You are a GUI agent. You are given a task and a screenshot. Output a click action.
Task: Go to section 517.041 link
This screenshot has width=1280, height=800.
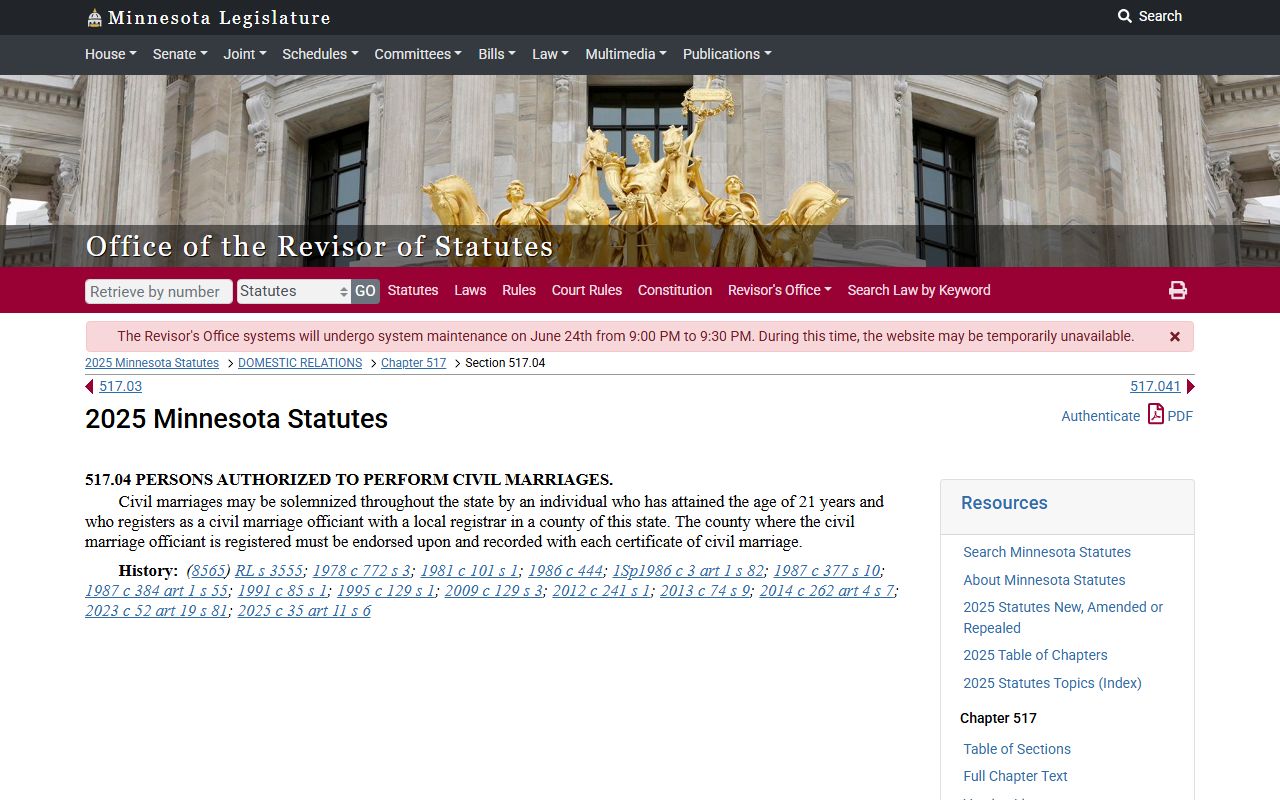pyautogui.click(x=1155, y=386)
